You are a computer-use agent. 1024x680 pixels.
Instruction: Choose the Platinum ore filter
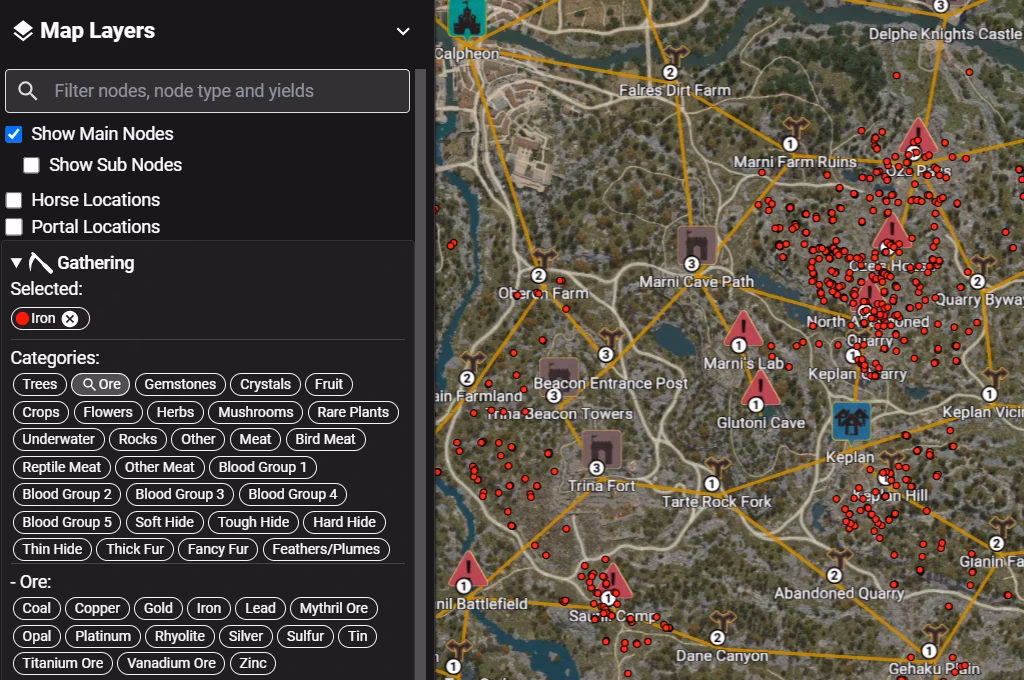point(103,636)
